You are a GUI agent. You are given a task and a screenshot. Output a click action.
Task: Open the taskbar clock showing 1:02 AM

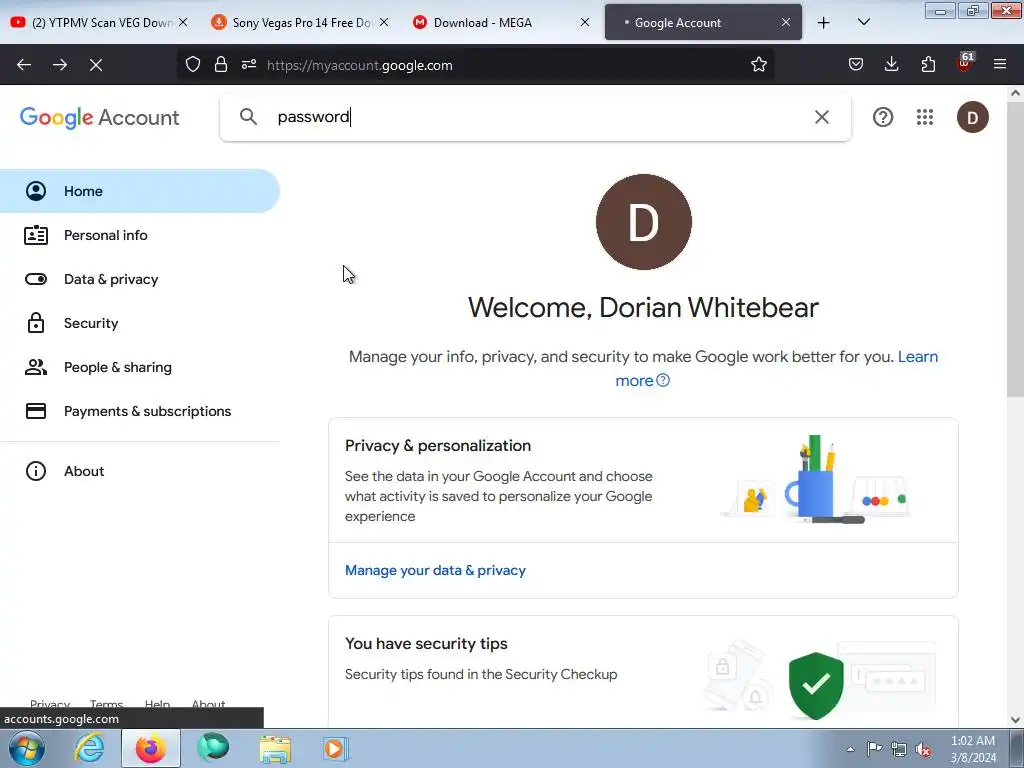[x=973, y=749]
